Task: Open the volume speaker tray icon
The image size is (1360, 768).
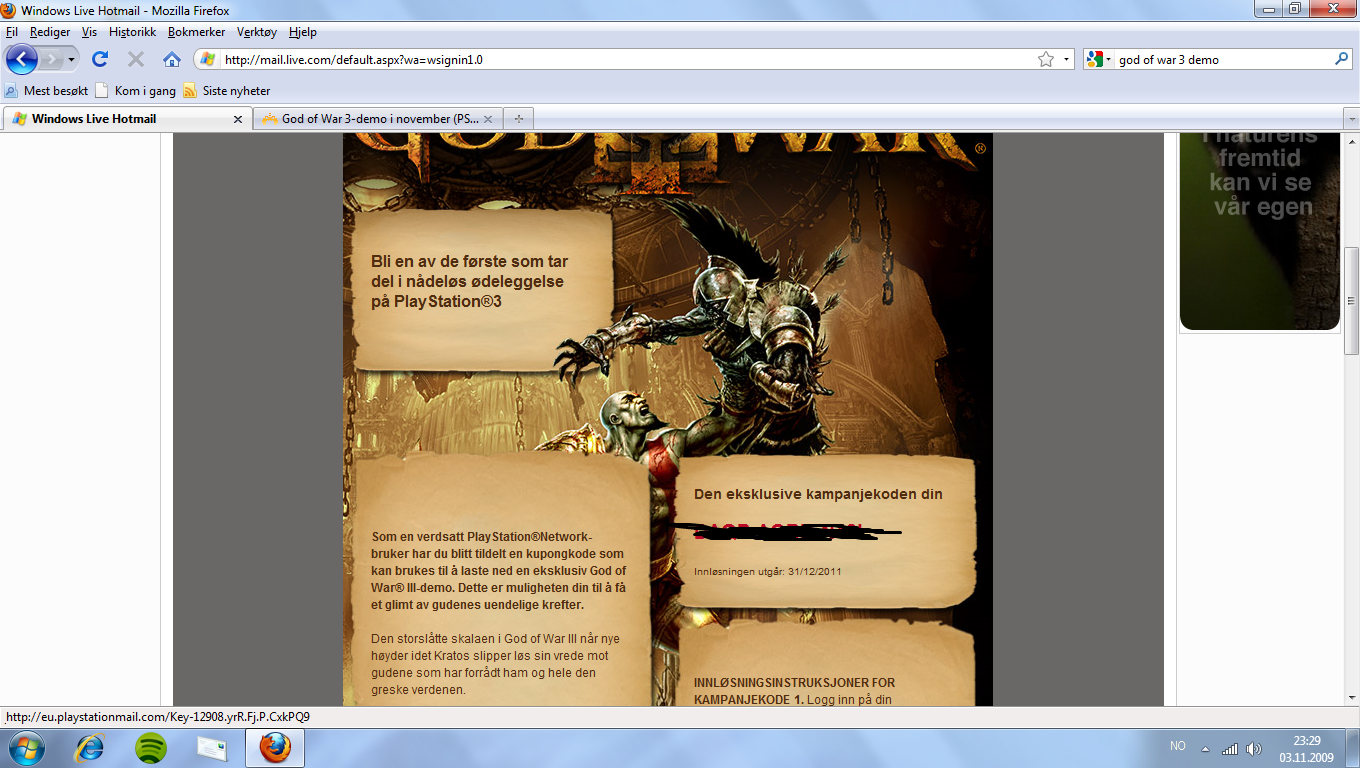Action: pyautogui.click(x=1254, y=748)
